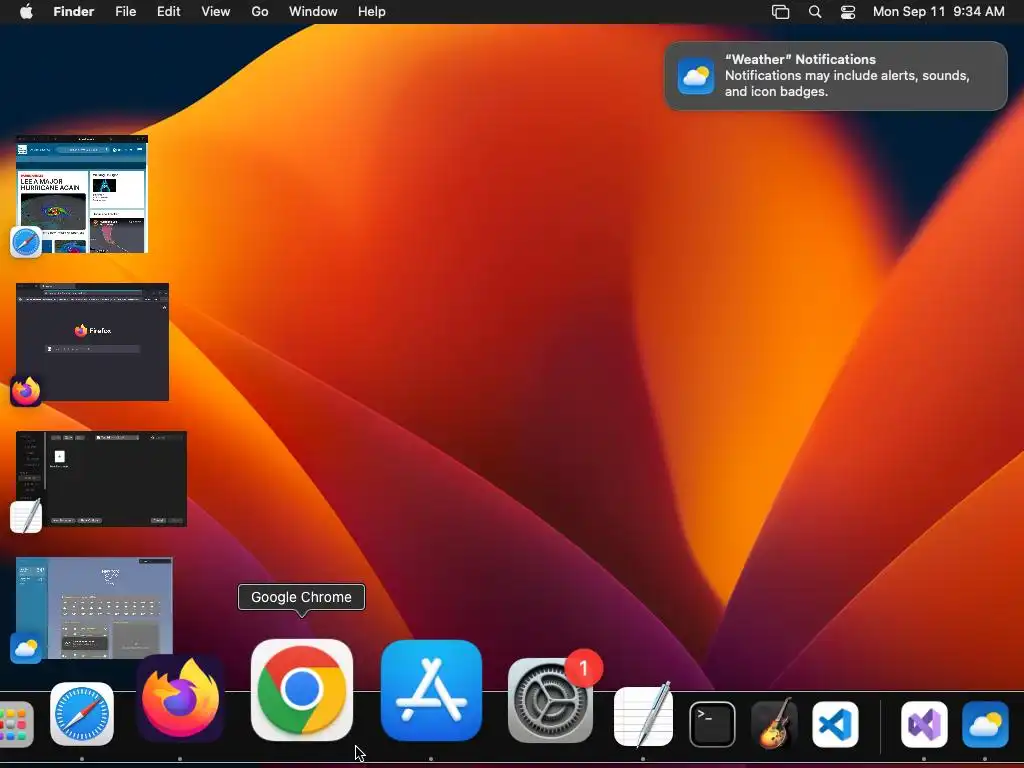The image size is (1024, 768).
Task: Open the View menu
Action: [x=216, y=12]
